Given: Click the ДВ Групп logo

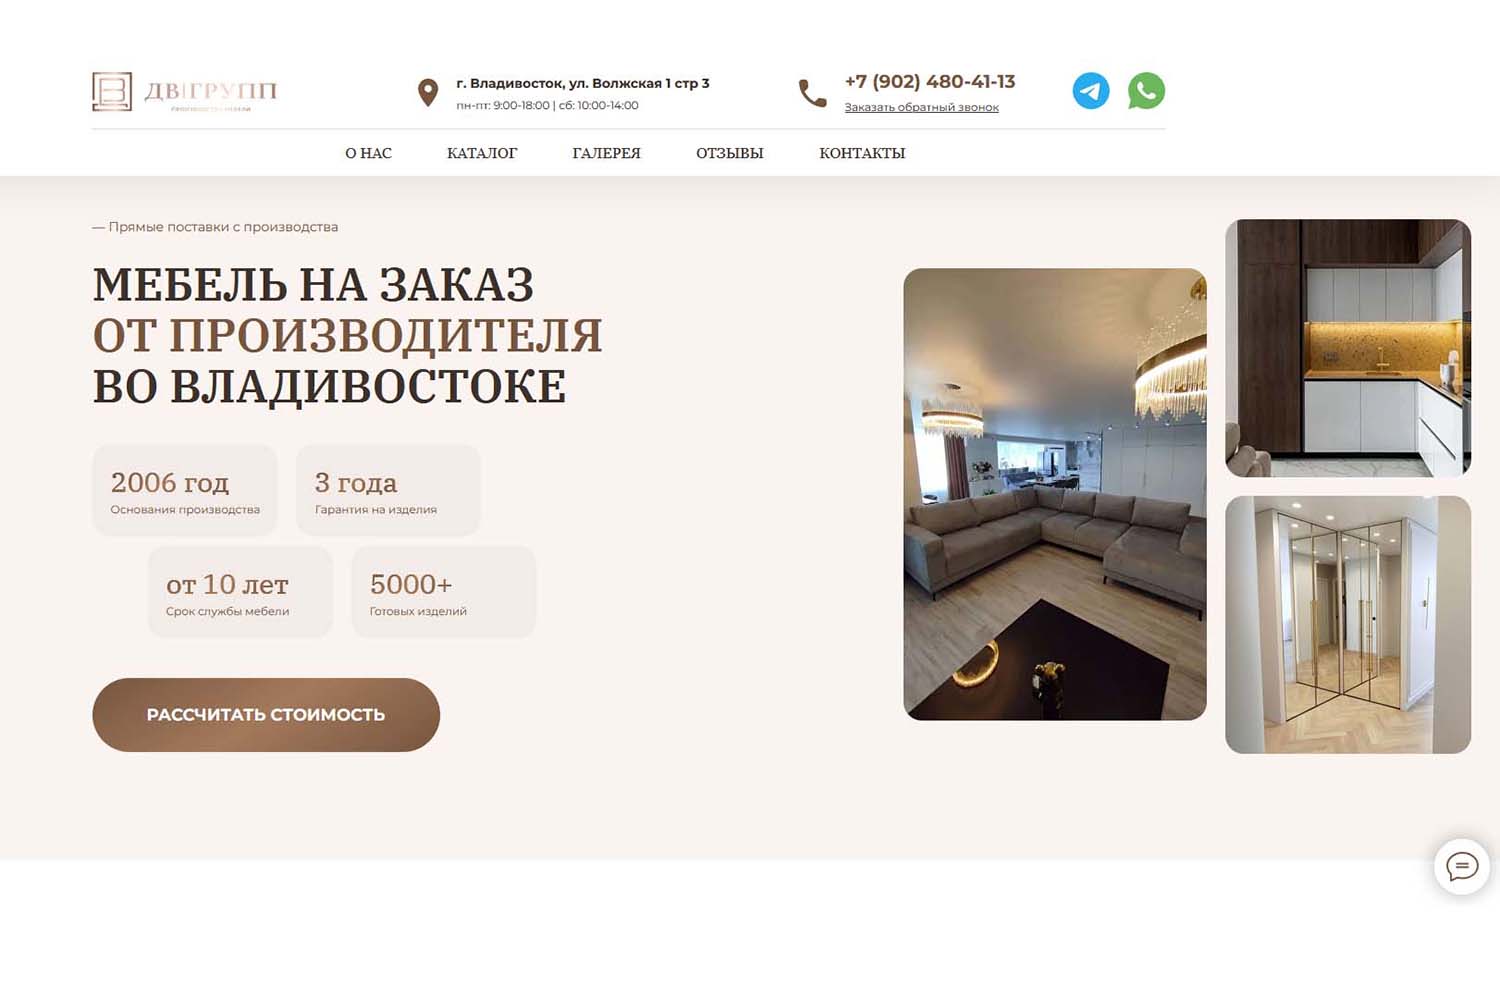Looking at the screenshot, I should [185, 92].
